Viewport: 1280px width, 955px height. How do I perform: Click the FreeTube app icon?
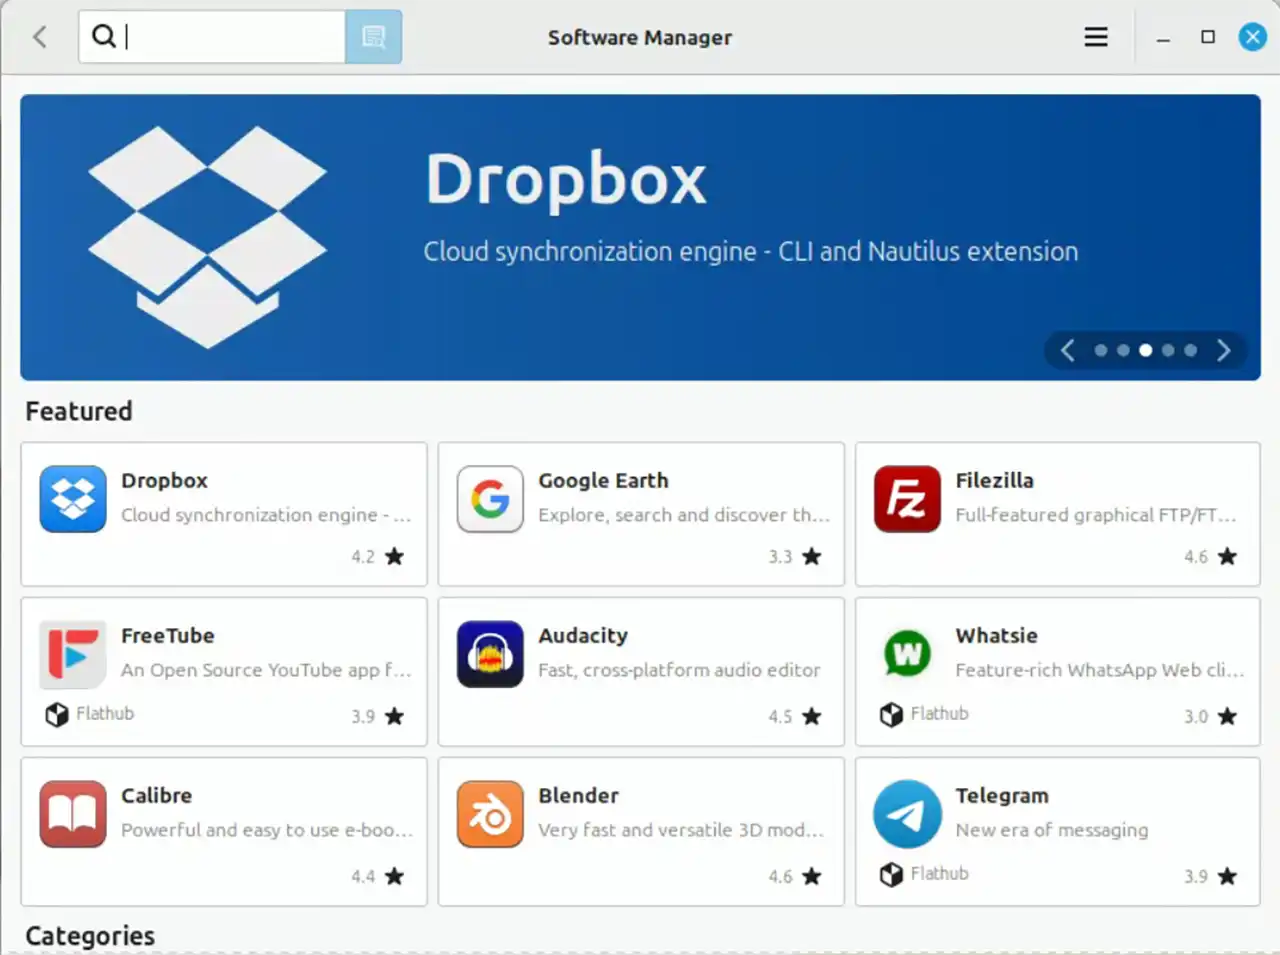(x=73, y=654)
